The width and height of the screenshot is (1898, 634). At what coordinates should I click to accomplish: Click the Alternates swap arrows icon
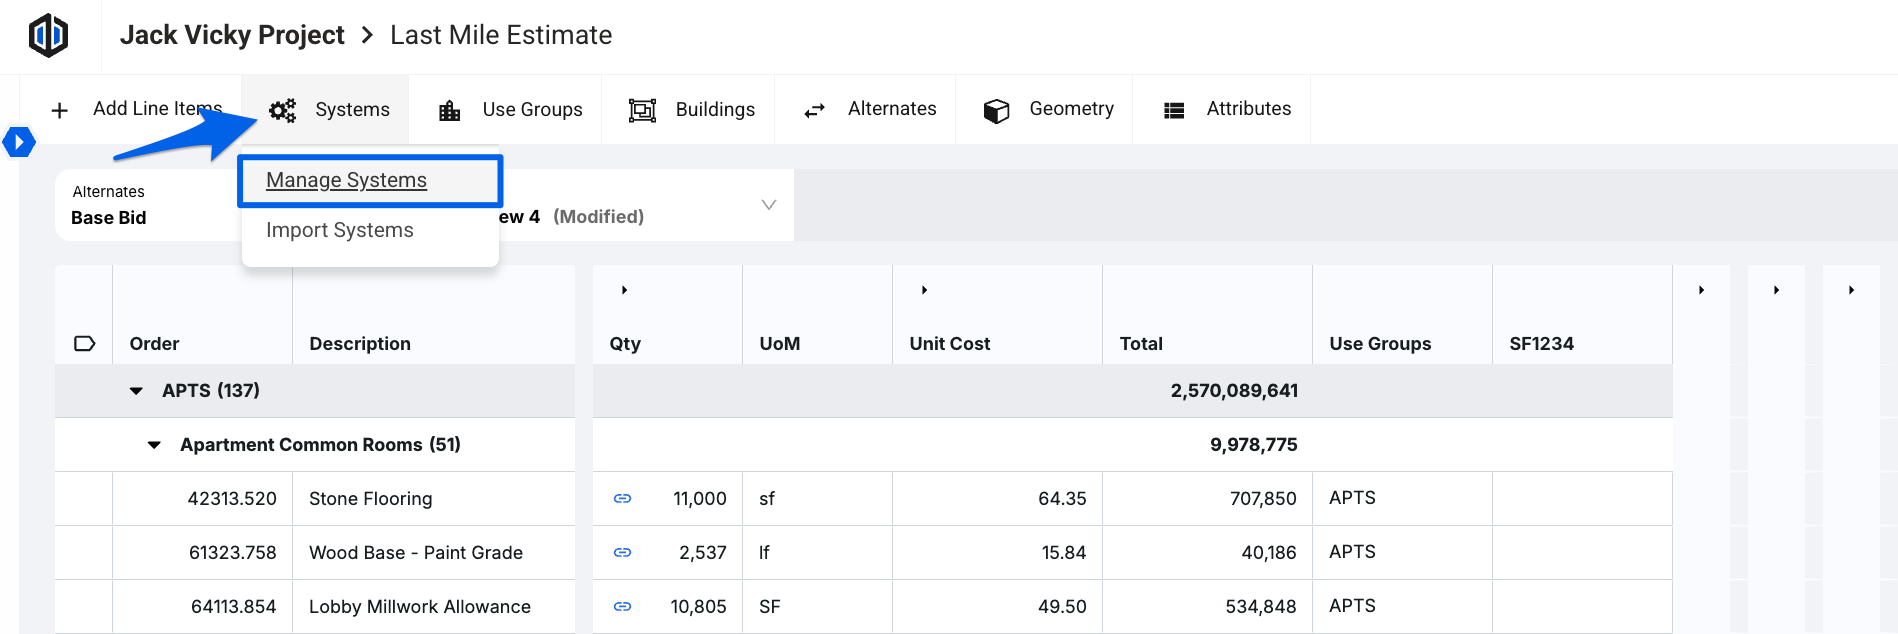click(815, 110)
